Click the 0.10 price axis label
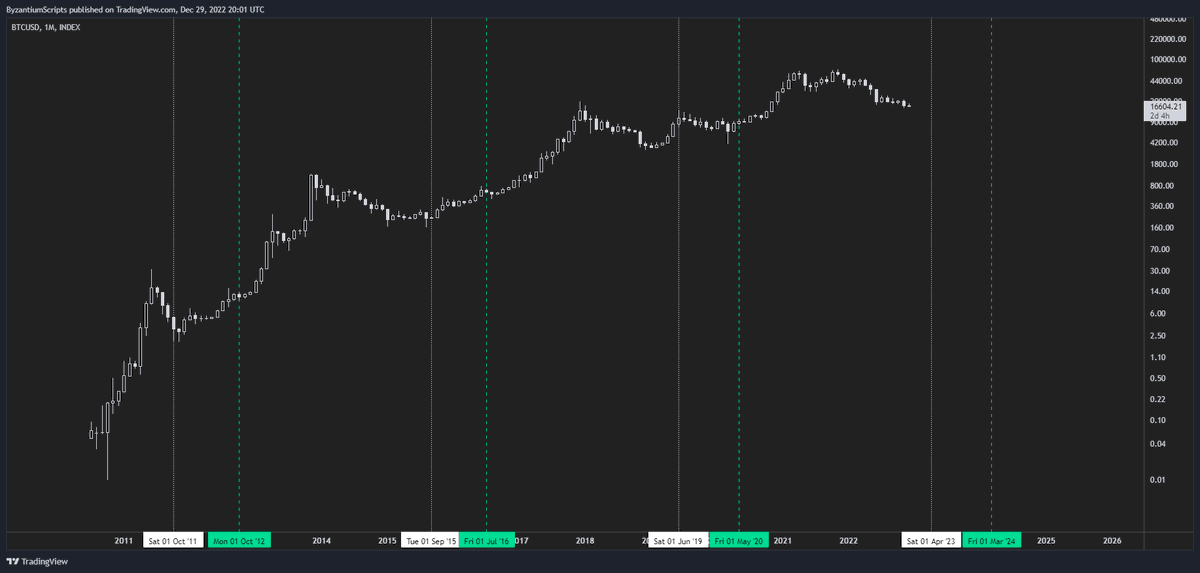This screenshot has height=573, width=1200. click(x=1158, y=421)
